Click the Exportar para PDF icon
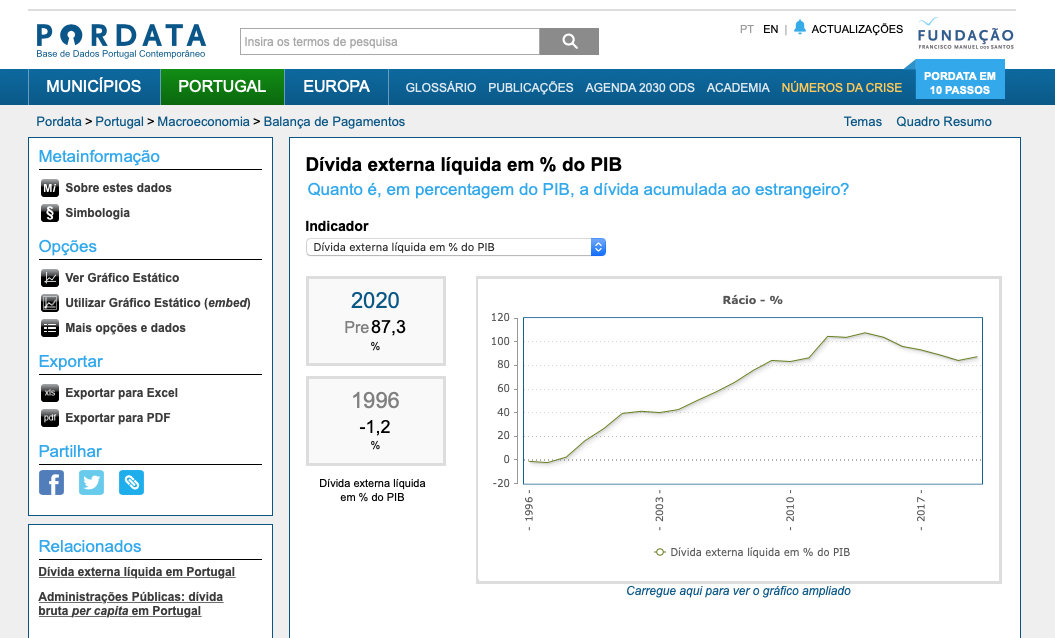Viewport: 1055px width, 638px height. tap(50, 418)
